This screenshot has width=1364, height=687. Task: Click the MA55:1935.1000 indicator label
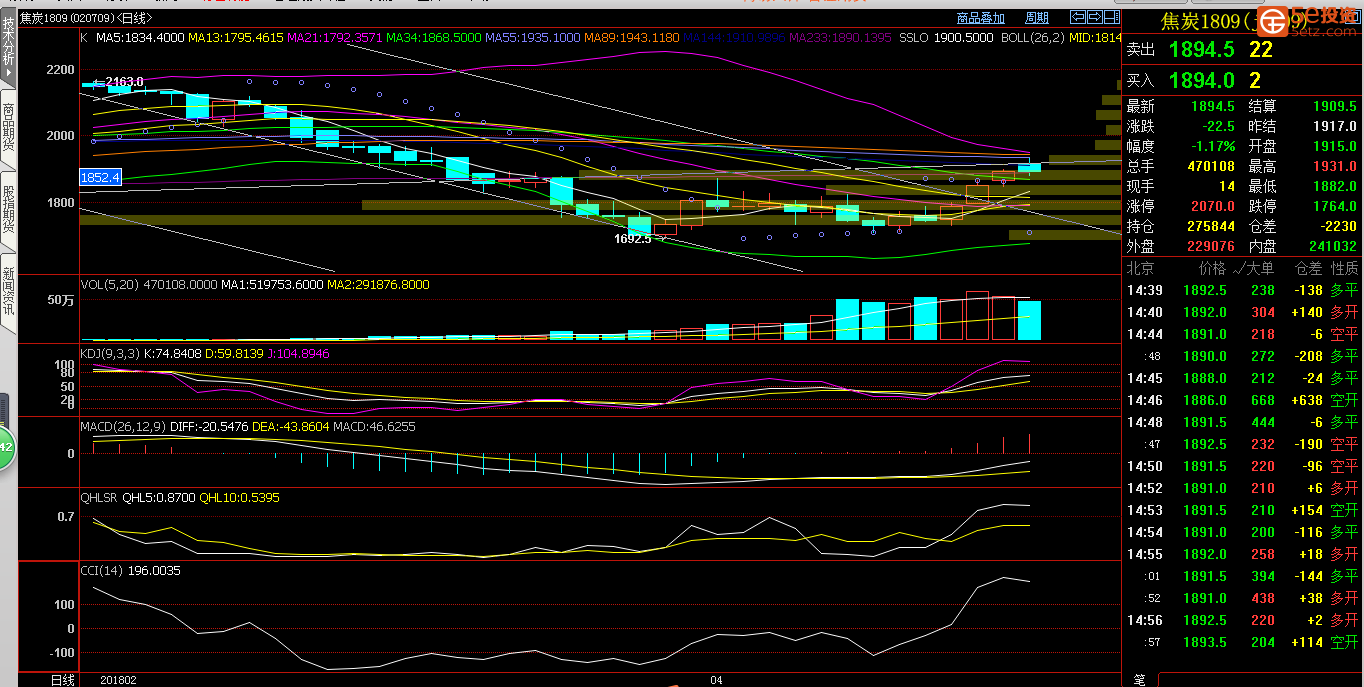point(533,38)
